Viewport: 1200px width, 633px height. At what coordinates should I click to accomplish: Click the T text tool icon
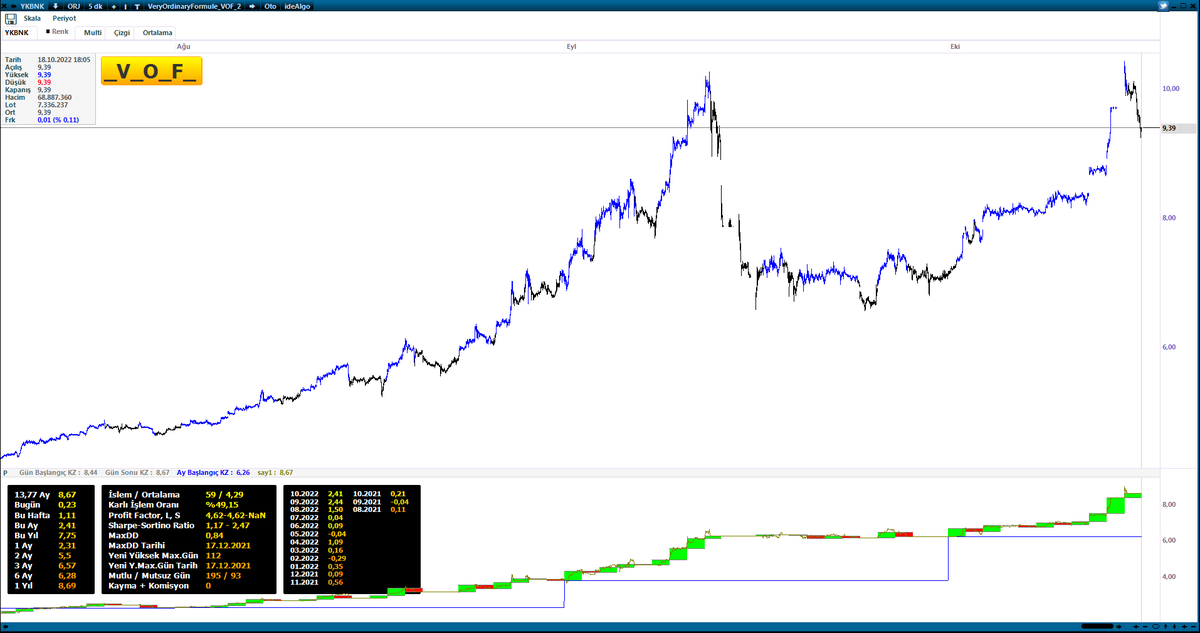pos(137,6)
